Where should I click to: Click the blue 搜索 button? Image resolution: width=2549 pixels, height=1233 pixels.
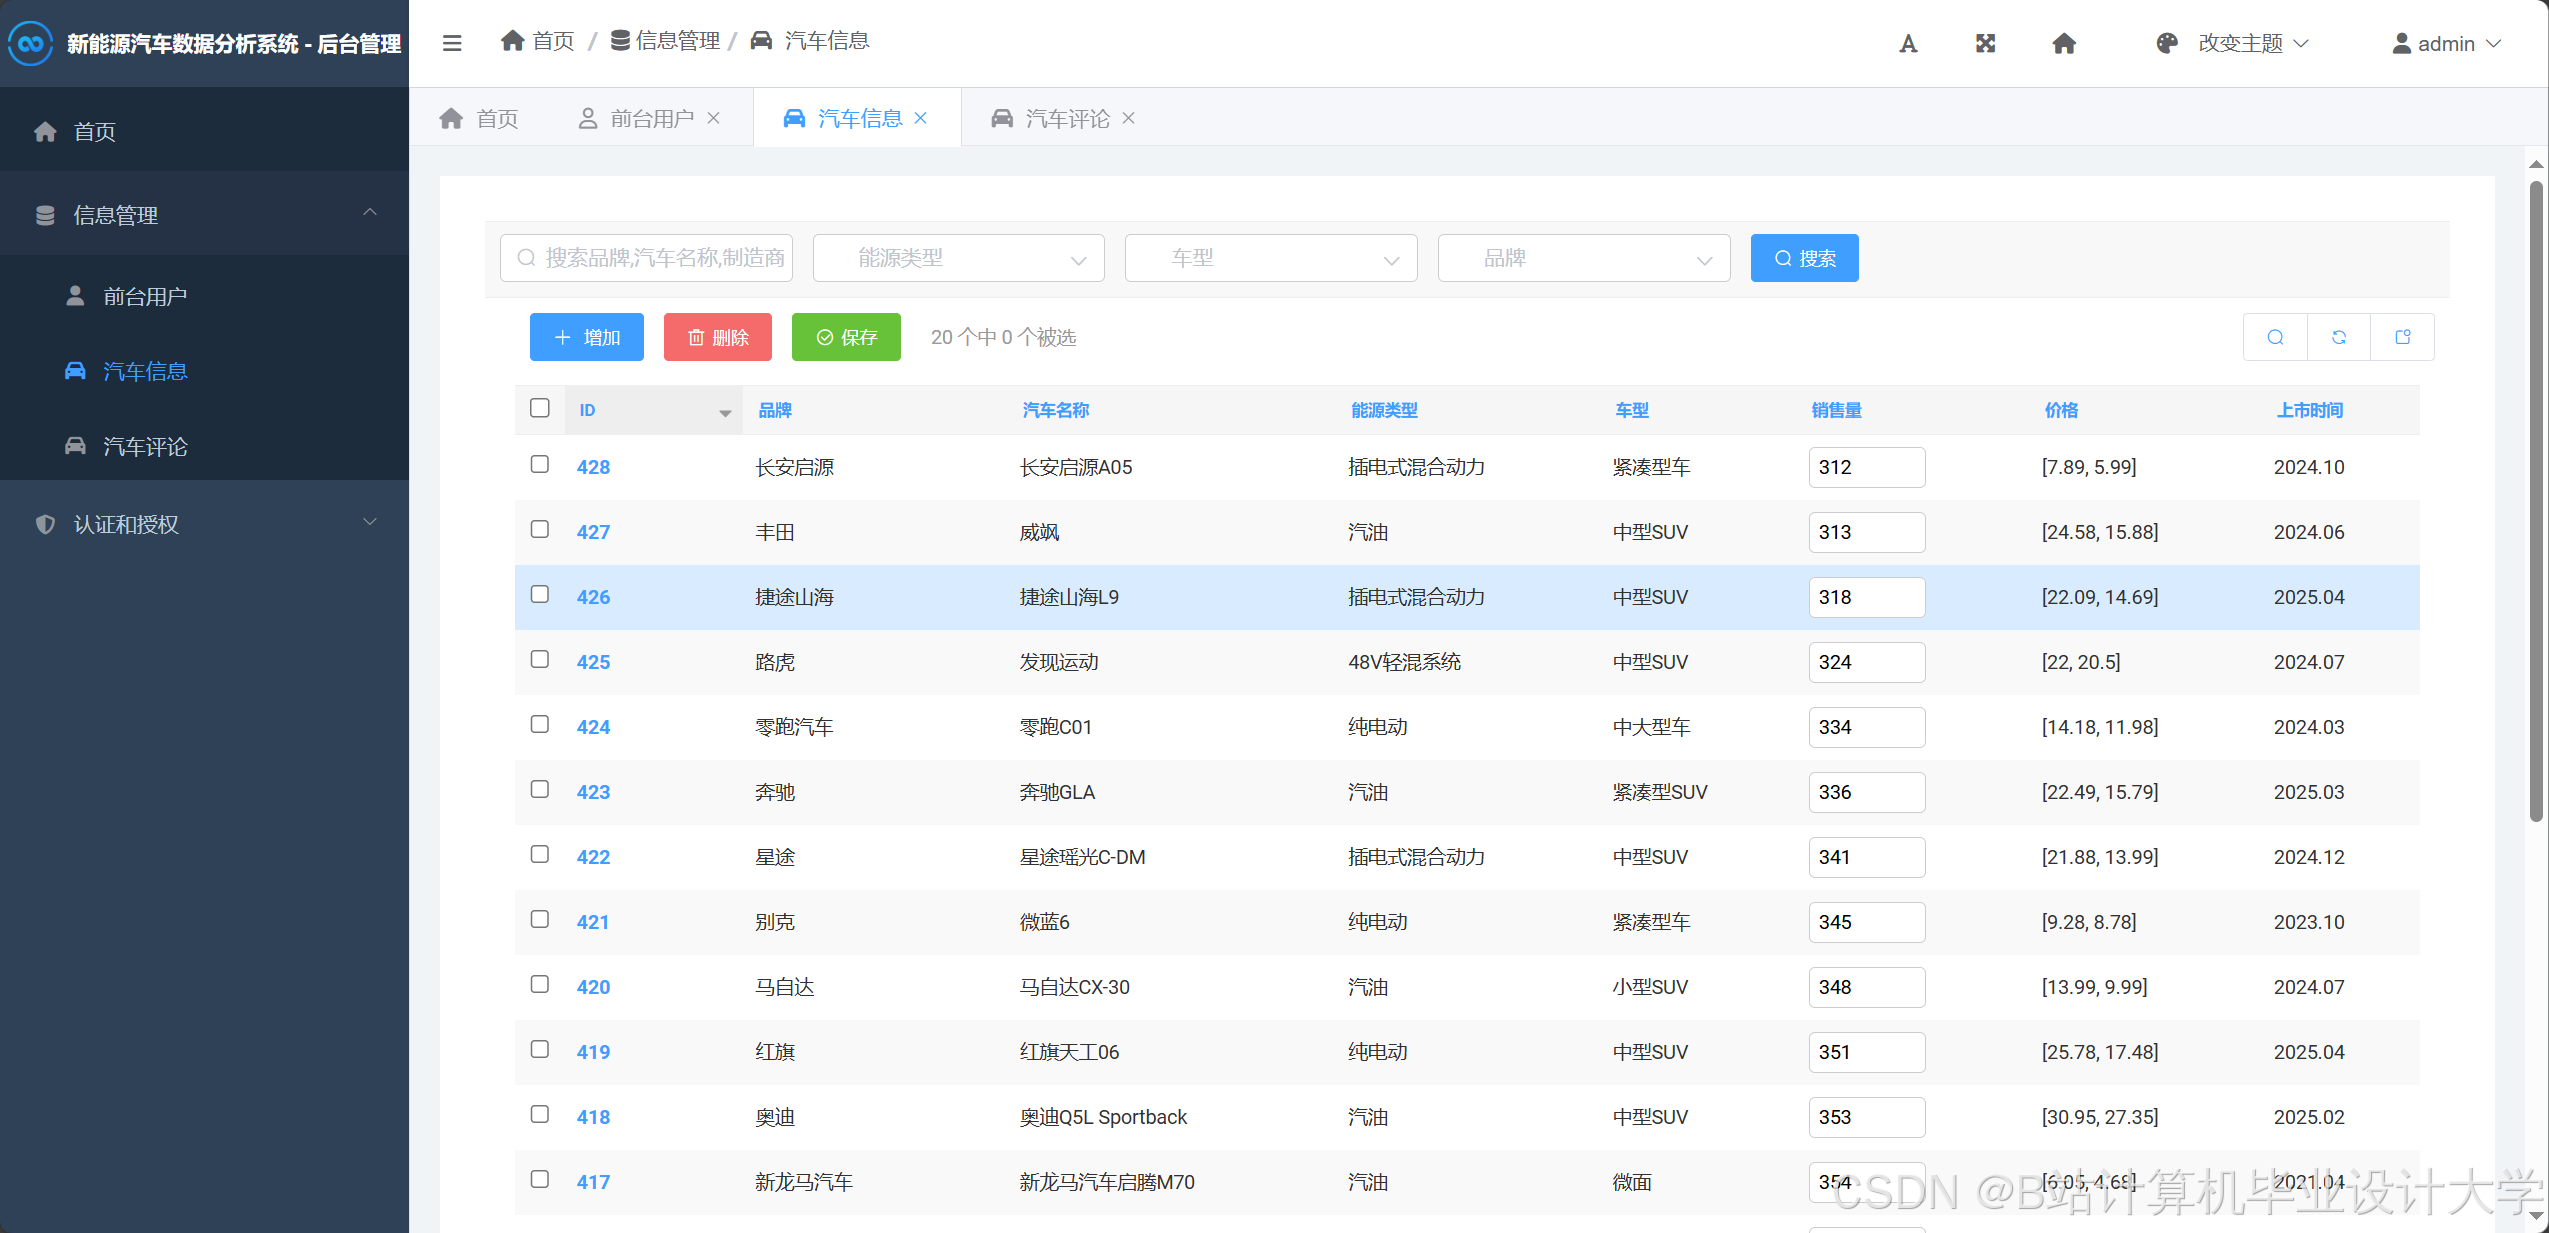[x=1804, y=258]
